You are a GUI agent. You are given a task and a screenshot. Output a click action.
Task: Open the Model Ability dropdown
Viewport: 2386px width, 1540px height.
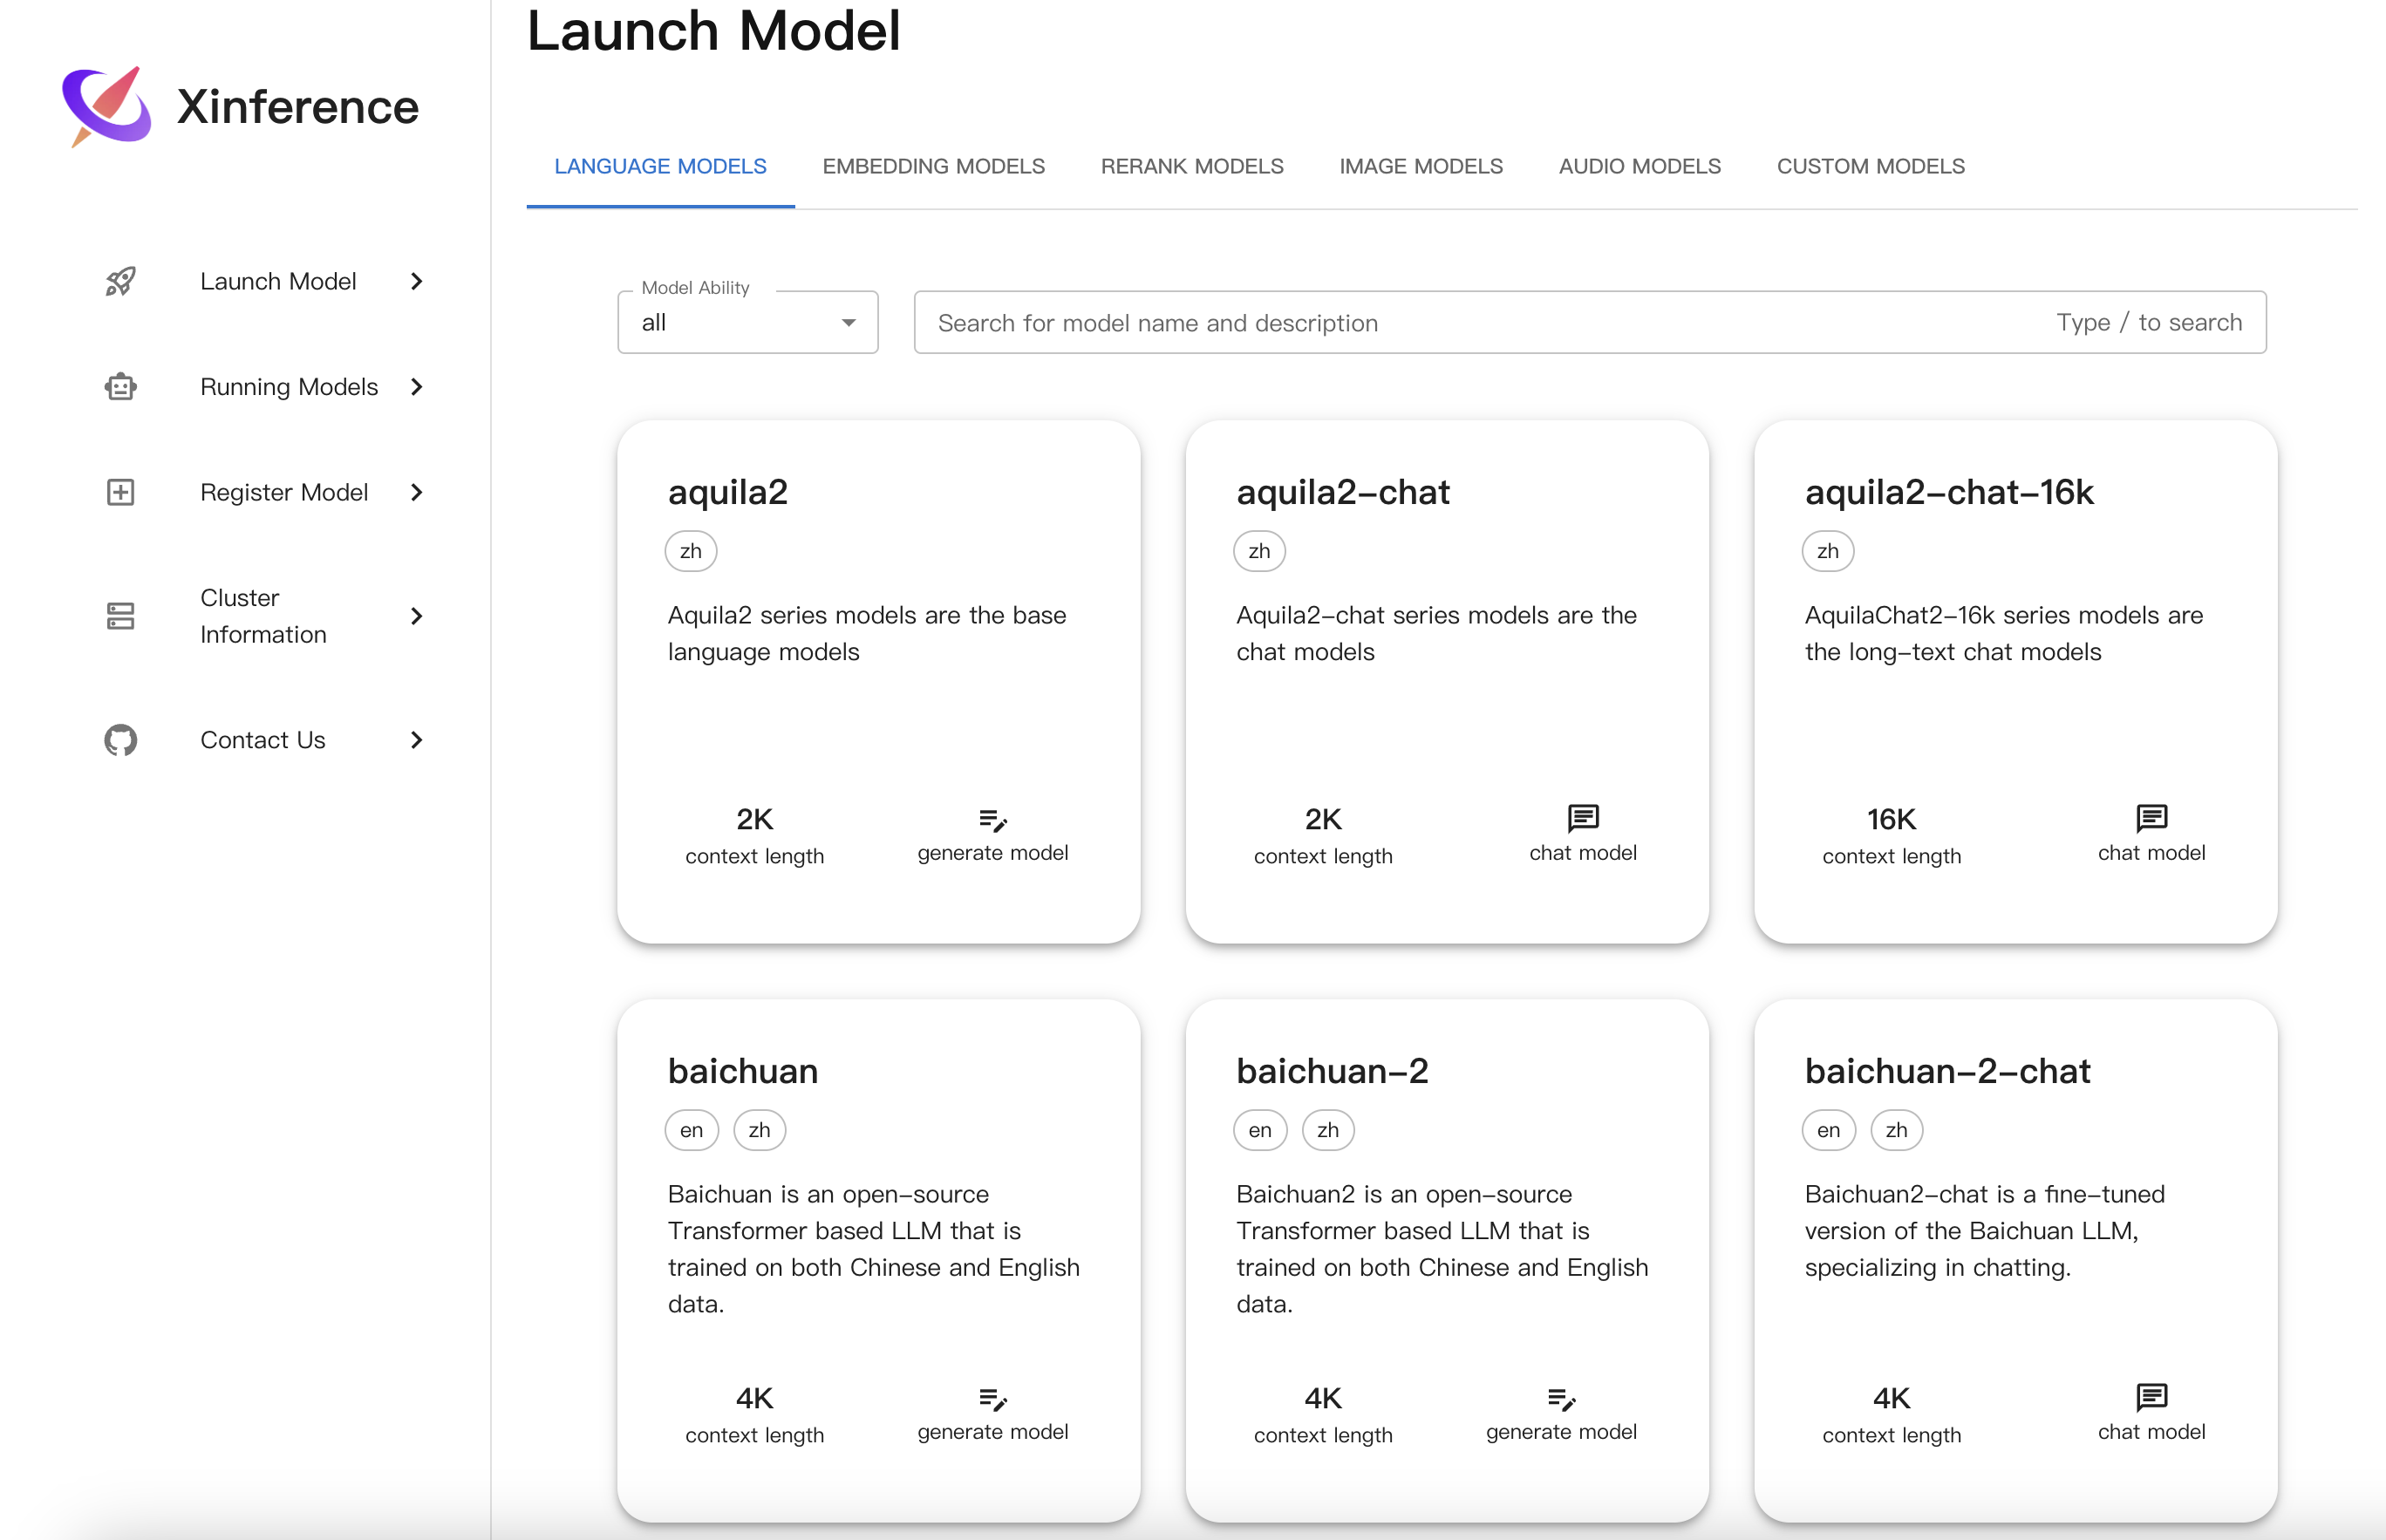pos(747,323)
